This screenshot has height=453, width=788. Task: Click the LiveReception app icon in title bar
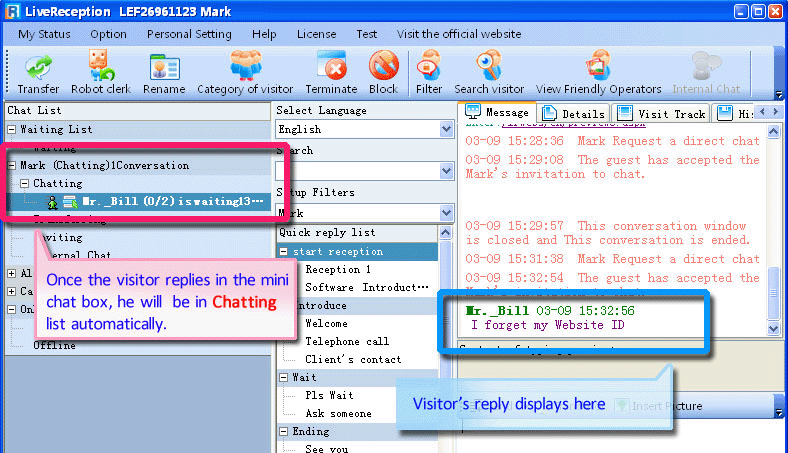tap(13, 11)
